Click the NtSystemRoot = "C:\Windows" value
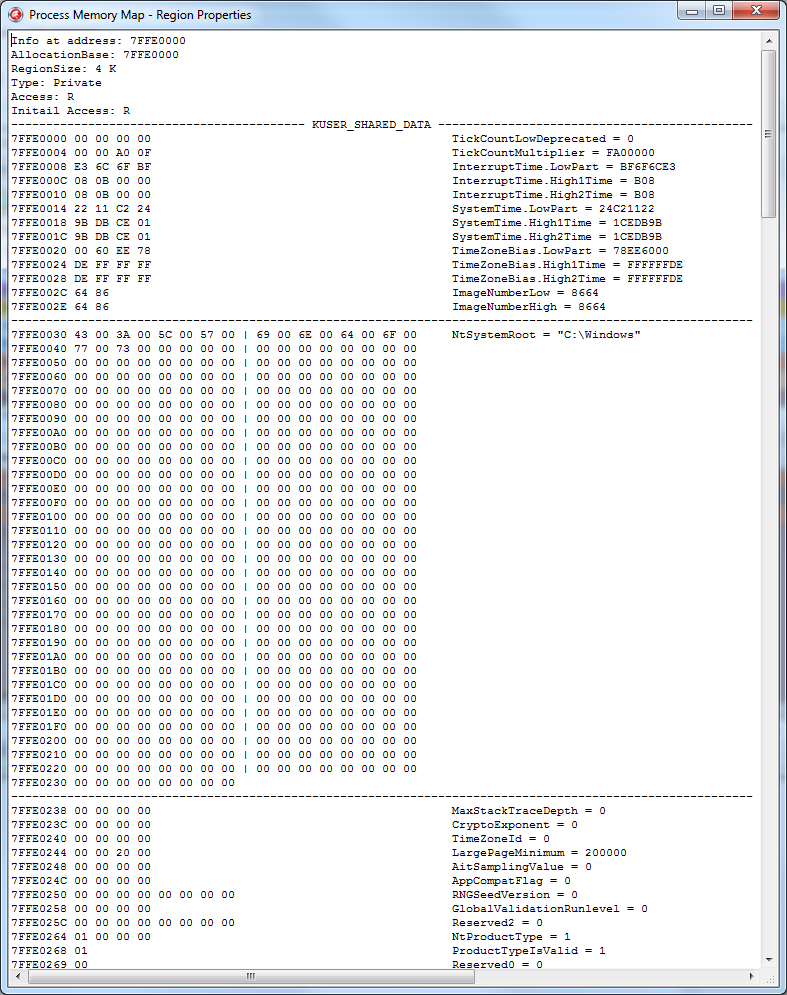787x995 pixels. tap(546, 334)
